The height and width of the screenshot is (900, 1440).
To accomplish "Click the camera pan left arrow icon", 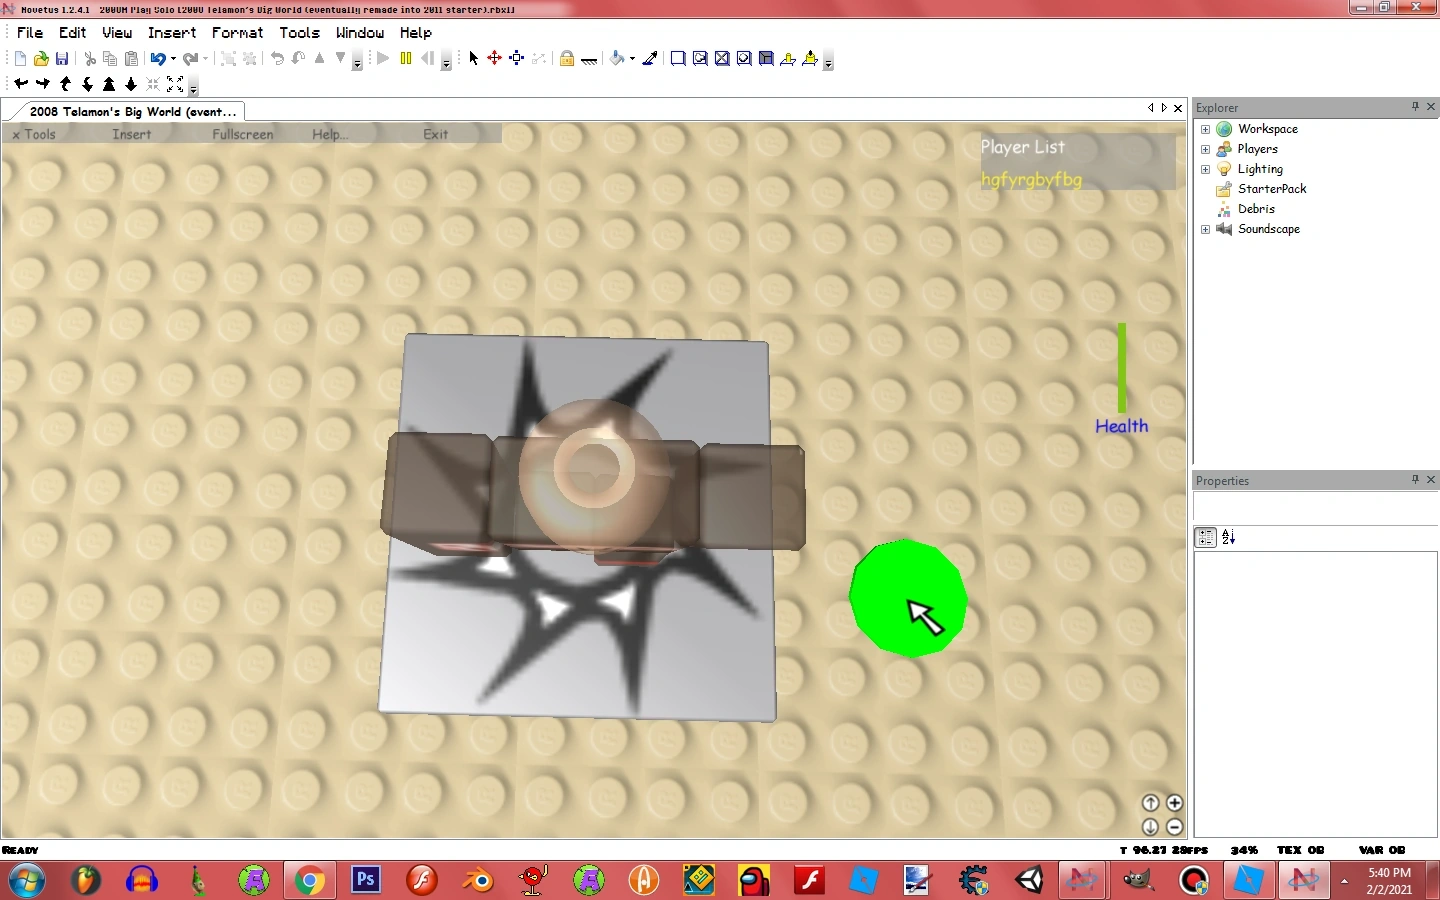I will point(21,85).
